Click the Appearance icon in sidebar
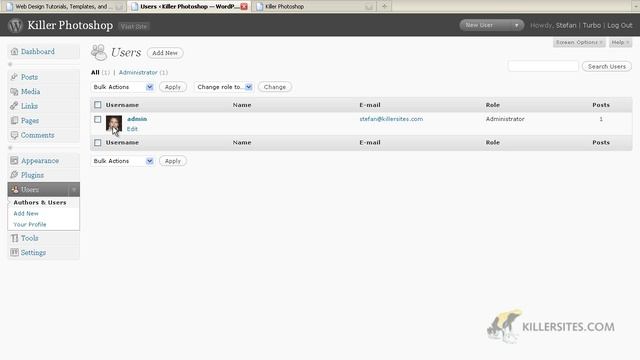 pos(14,160)
